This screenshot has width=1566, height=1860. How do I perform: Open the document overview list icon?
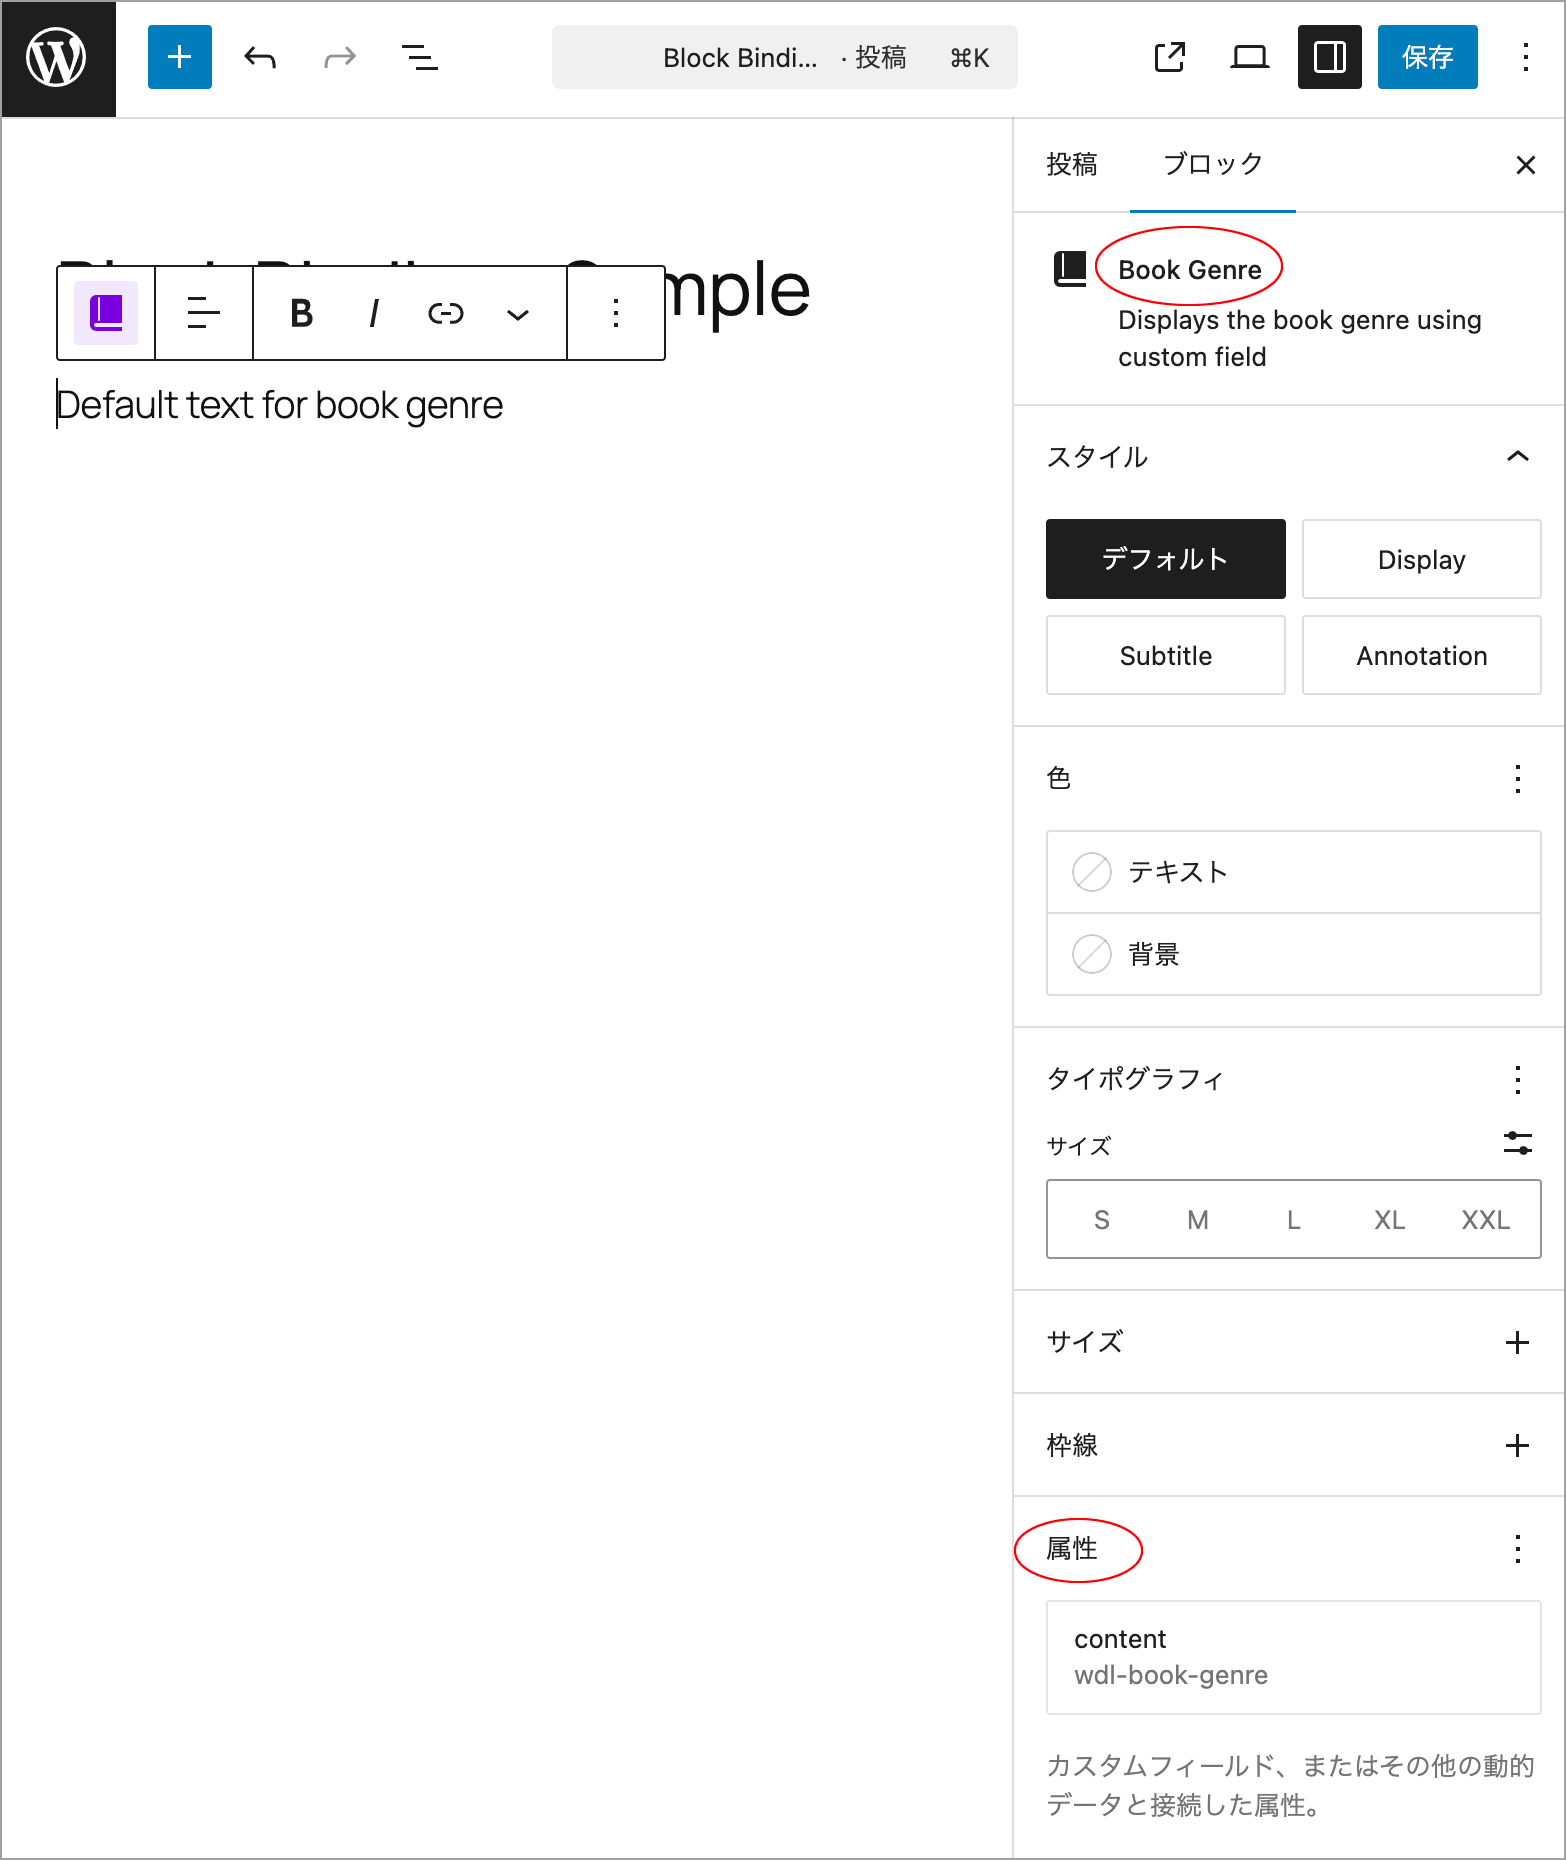click(420, 57)
